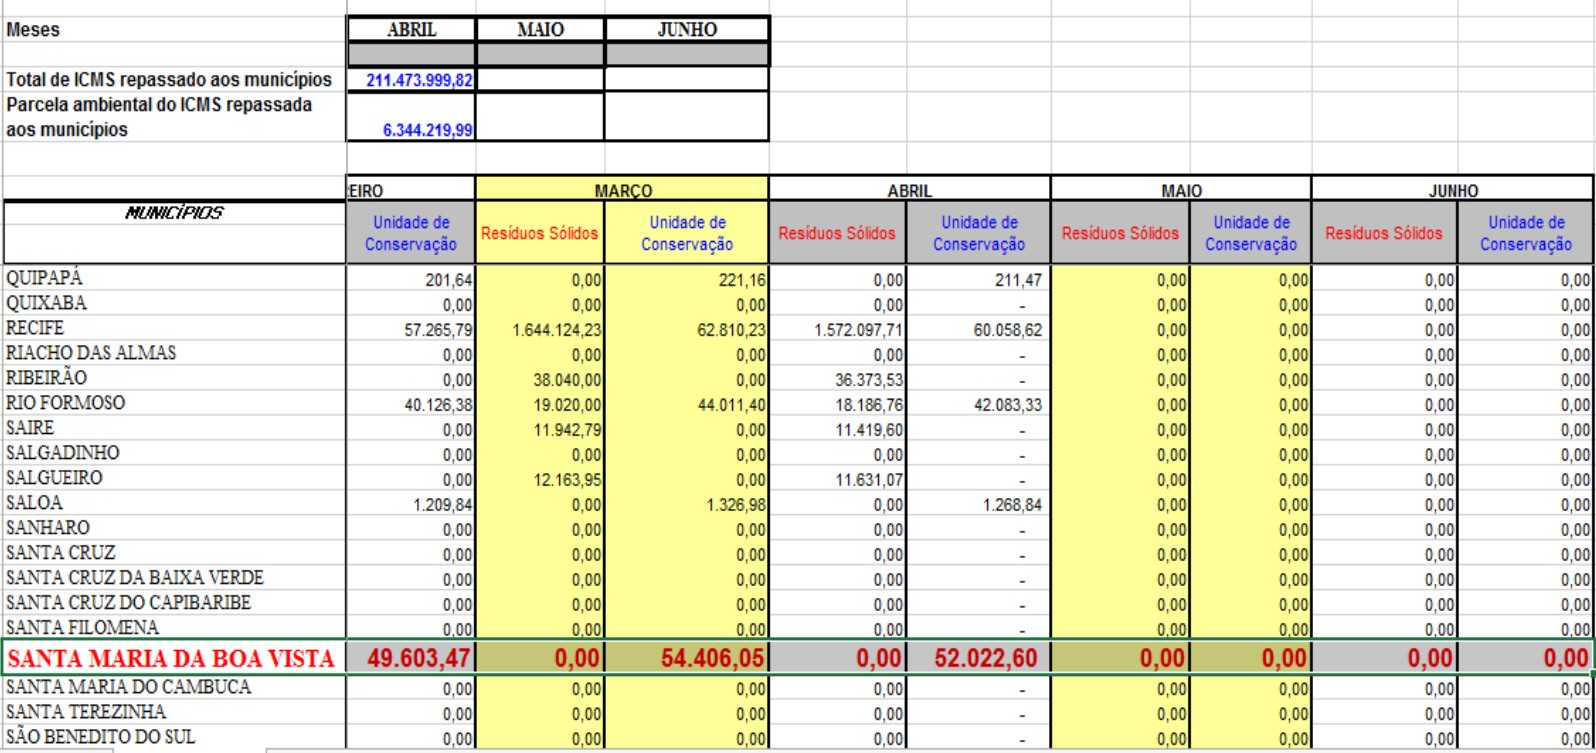Viewport: 1596px width, 753px height.
Task: Click the JUNHO heading in the municipalities table
Action: 1453,190
